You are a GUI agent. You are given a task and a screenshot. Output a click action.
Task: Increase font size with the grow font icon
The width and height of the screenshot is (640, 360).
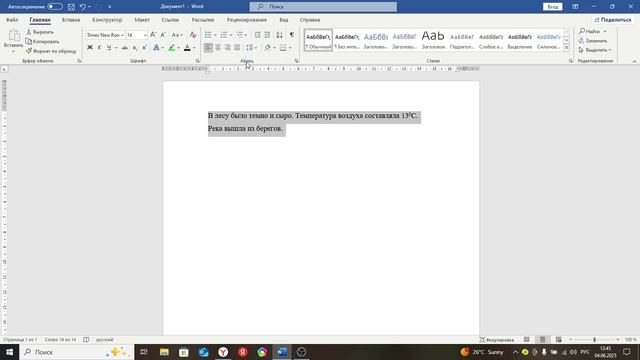(x=153, y=35)
